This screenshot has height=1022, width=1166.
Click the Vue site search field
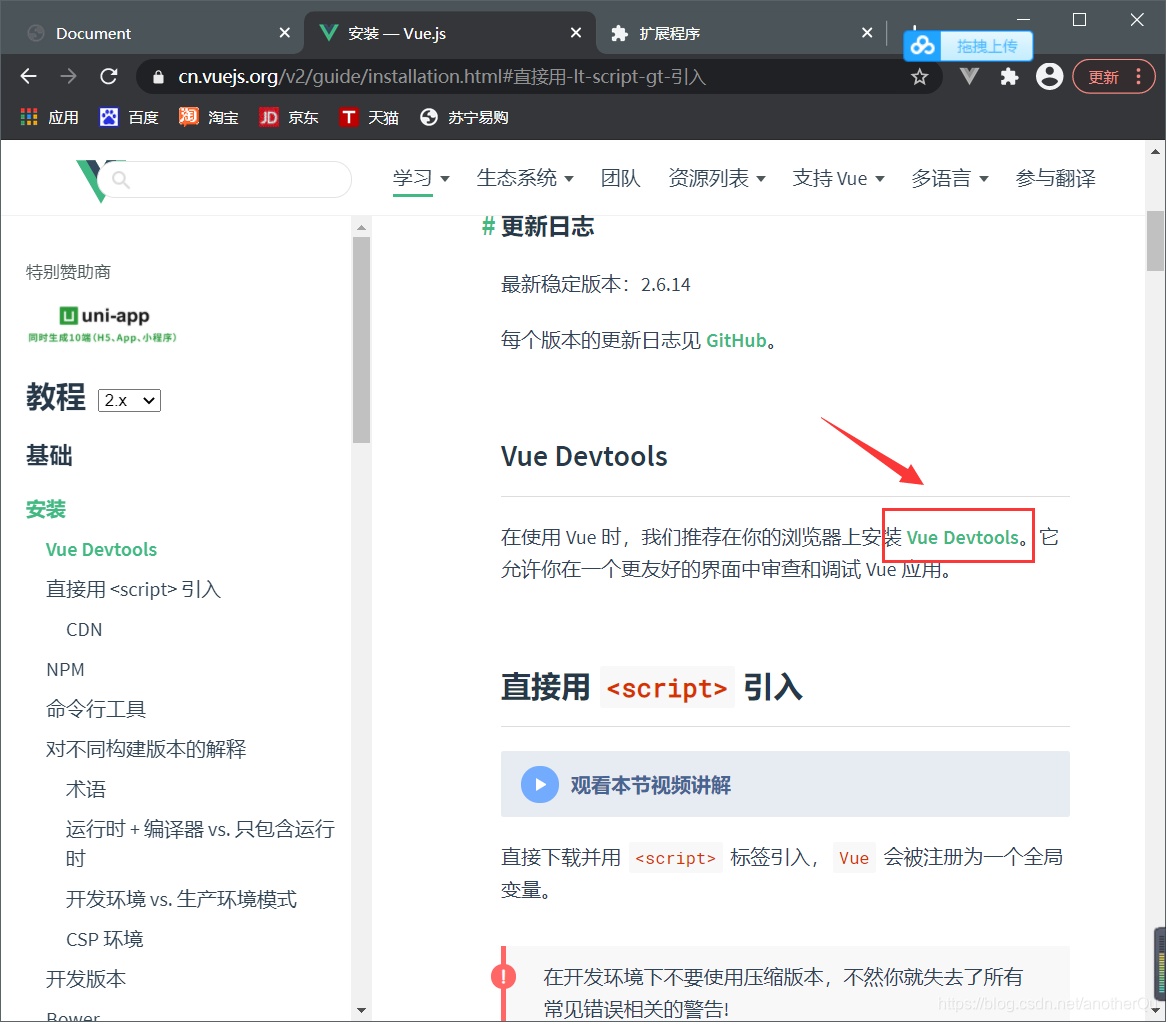[227, 180]
